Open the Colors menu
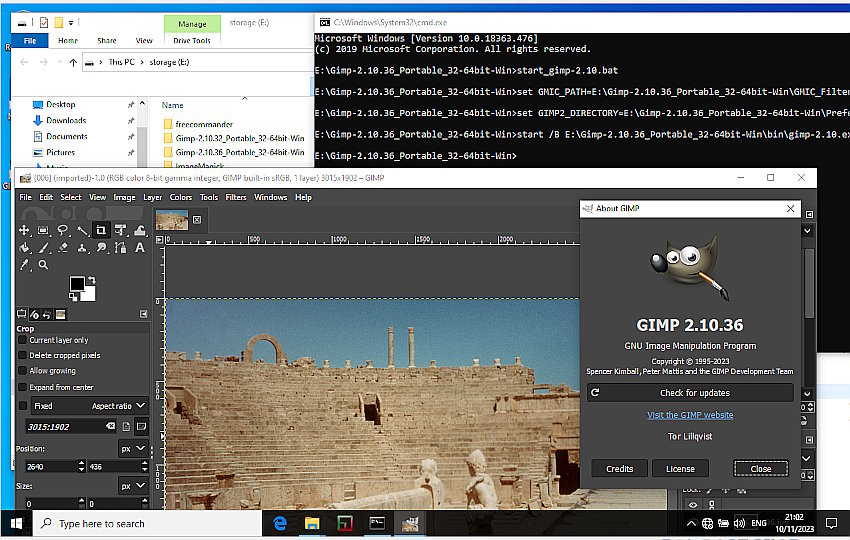The width and height of the screenshot is (850, 540). click(180, 197)
